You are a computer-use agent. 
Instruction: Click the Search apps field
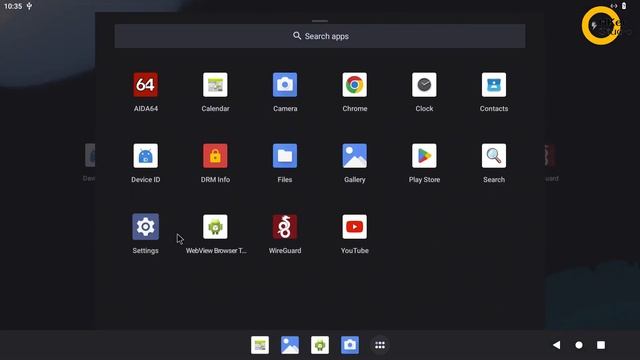pyautogui.click(x=320, y=36)
